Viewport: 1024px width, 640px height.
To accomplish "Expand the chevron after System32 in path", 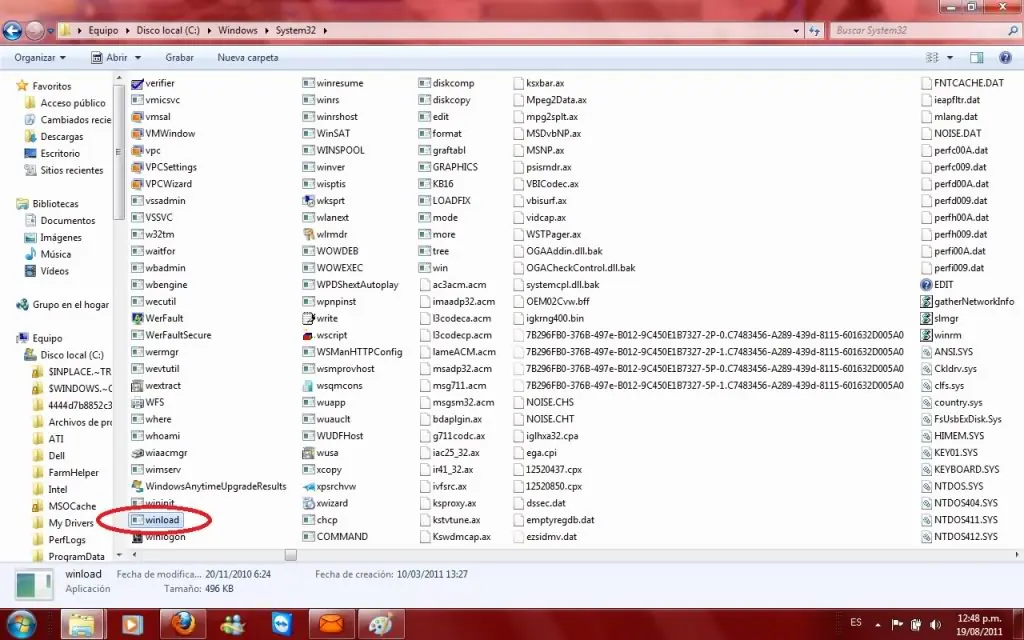I will pos(325,30).
